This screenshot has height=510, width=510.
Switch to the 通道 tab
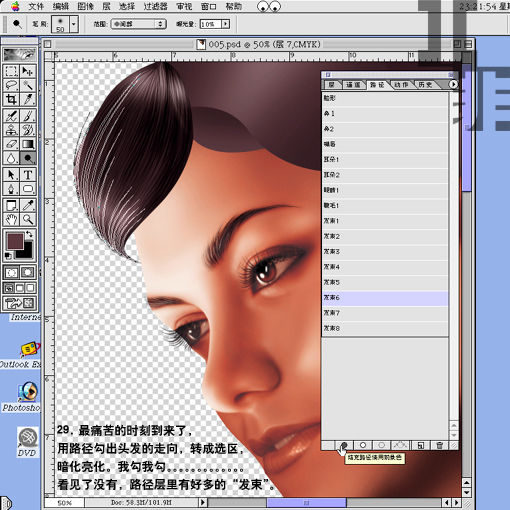click(353, 85)
